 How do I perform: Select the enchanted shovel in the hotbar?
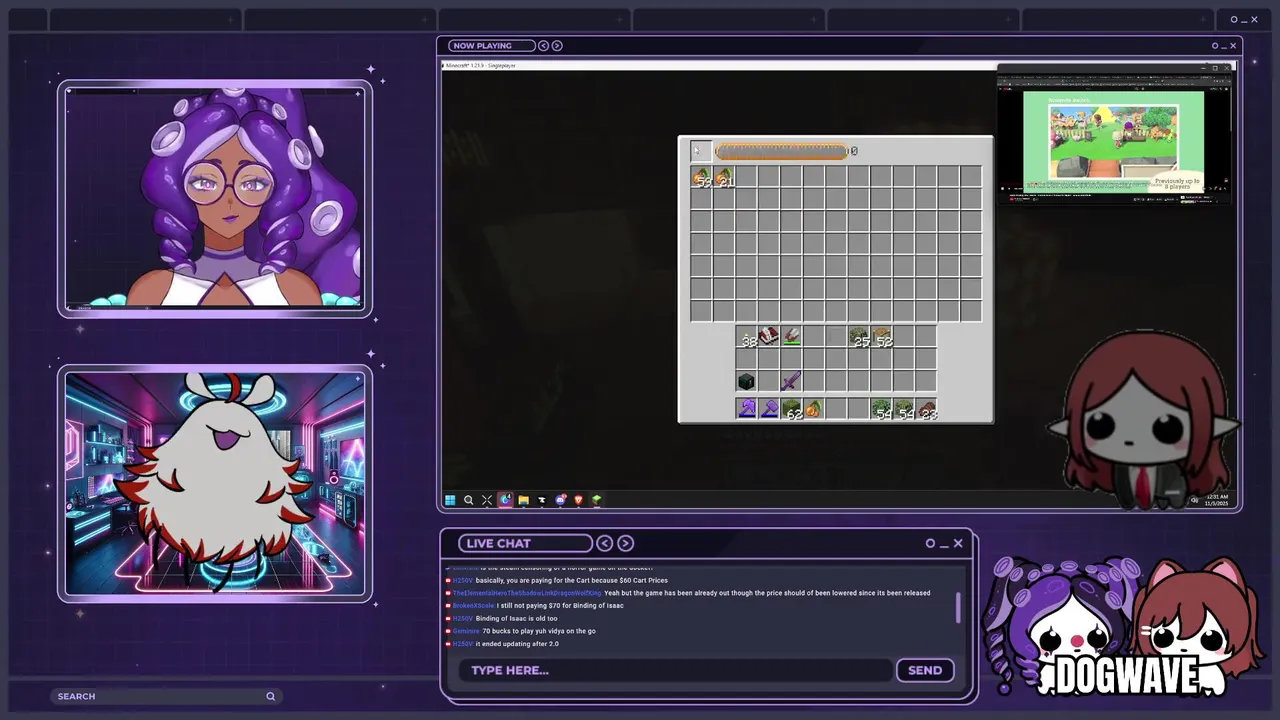(769, 409)
